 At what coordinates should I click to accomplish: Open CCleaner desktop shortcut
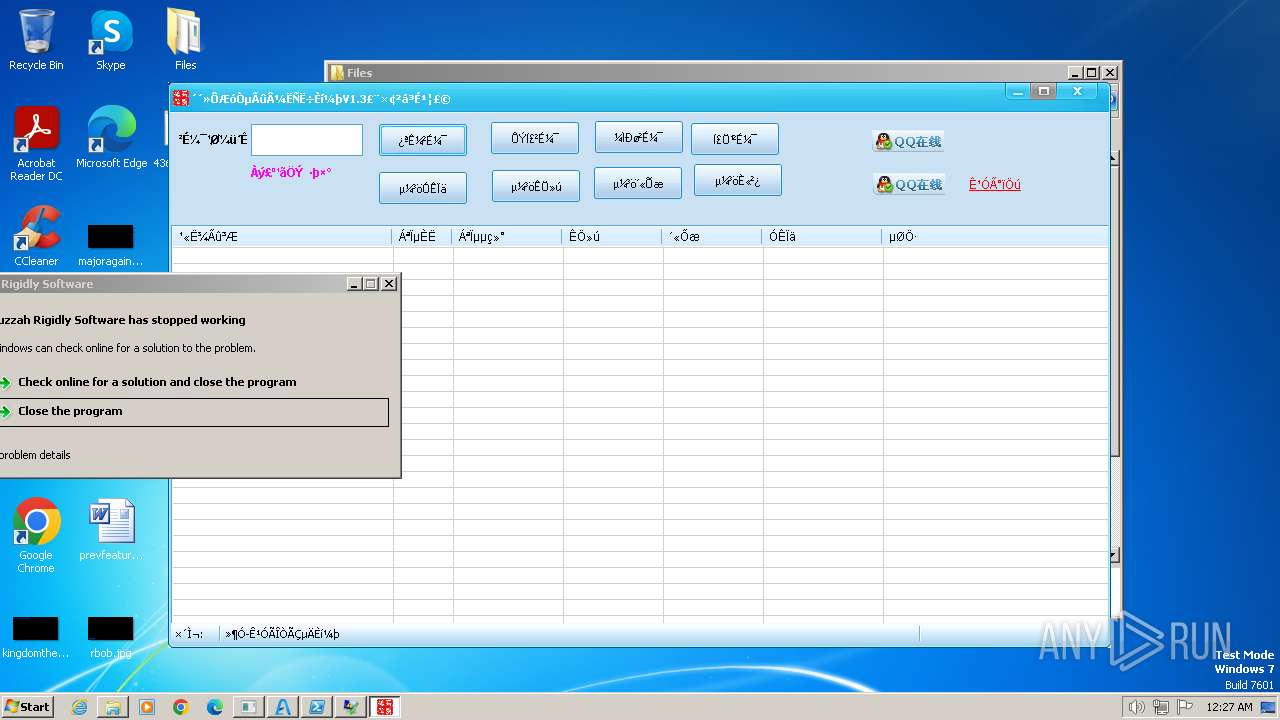(36, 236)
